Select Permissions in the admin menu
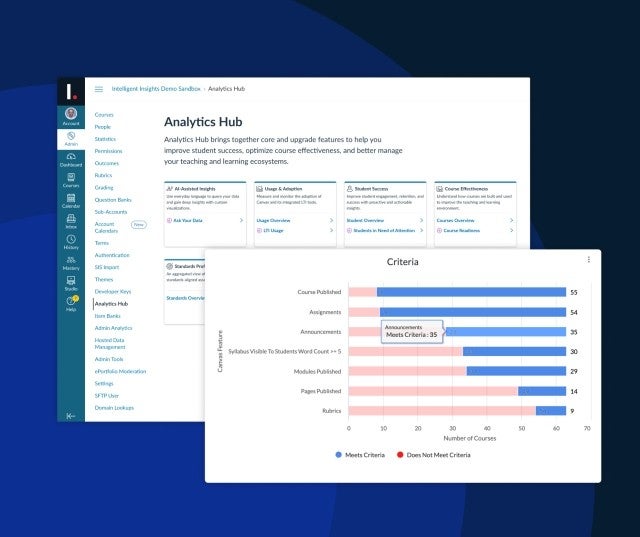Viewport: 640px width, 537px height. pyautogui.click(x=108, y=151)
